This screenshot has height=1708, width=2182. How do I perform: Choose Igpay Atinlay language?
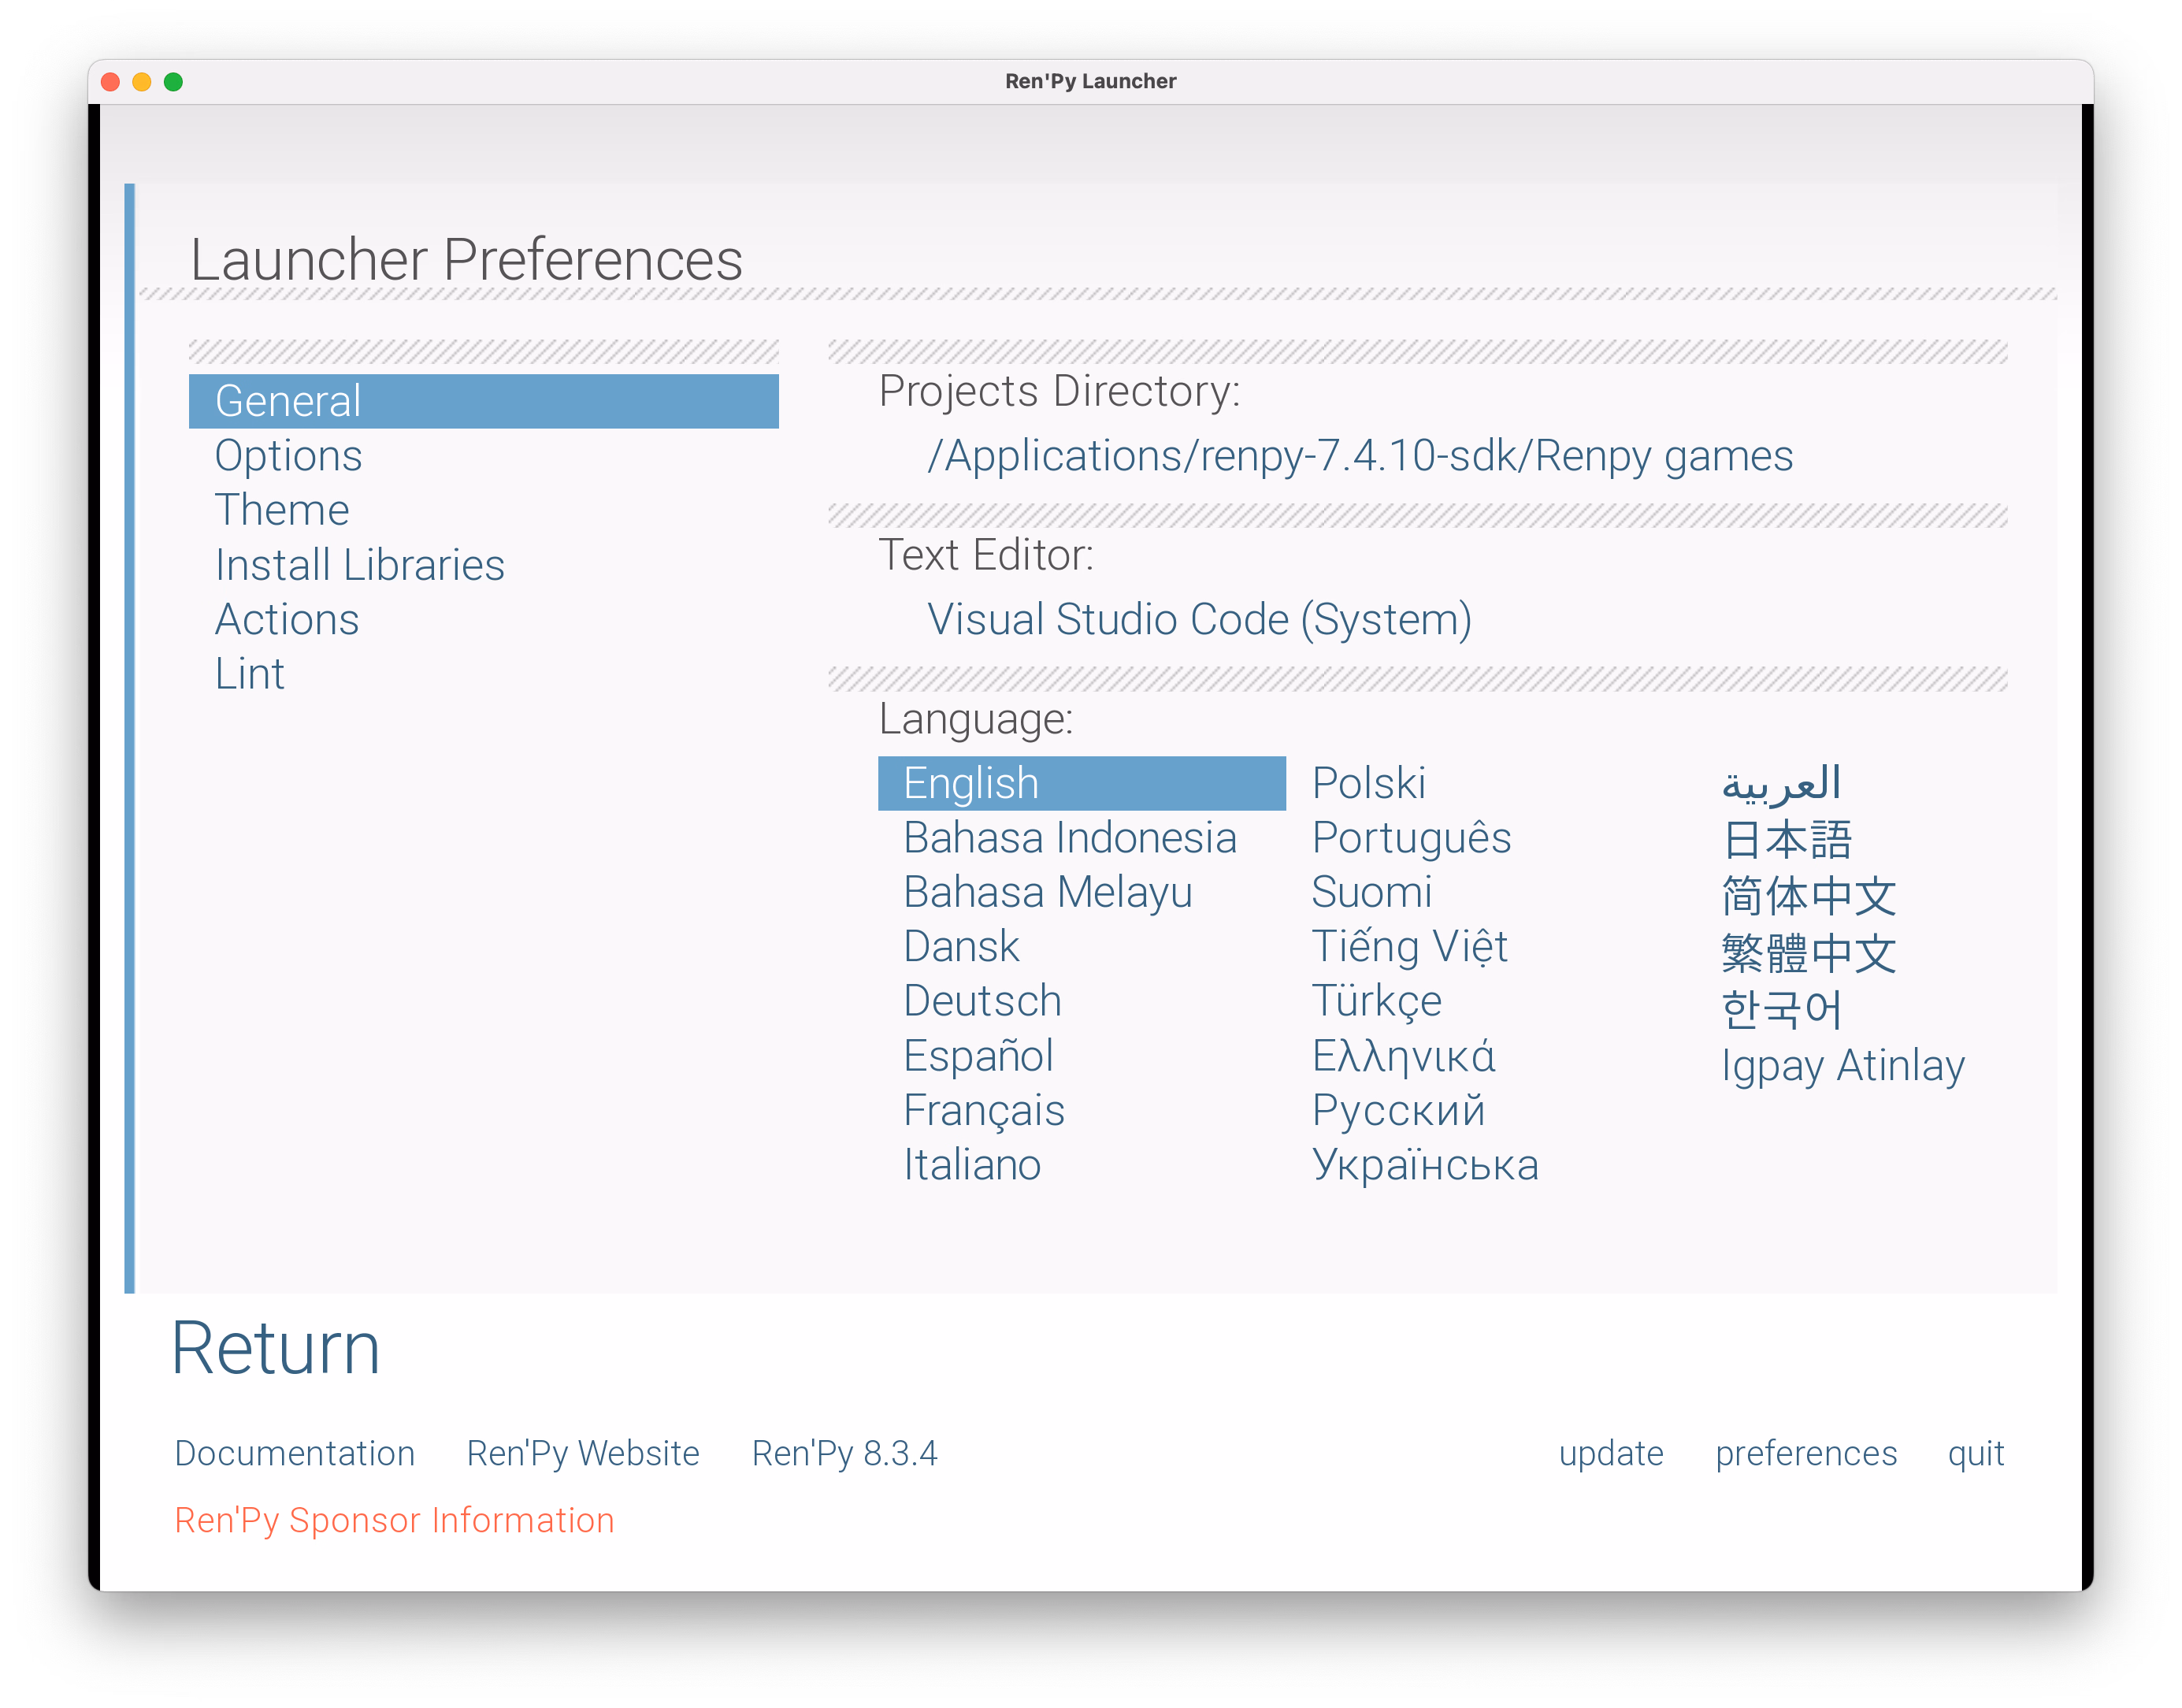pos(1842,1066)
